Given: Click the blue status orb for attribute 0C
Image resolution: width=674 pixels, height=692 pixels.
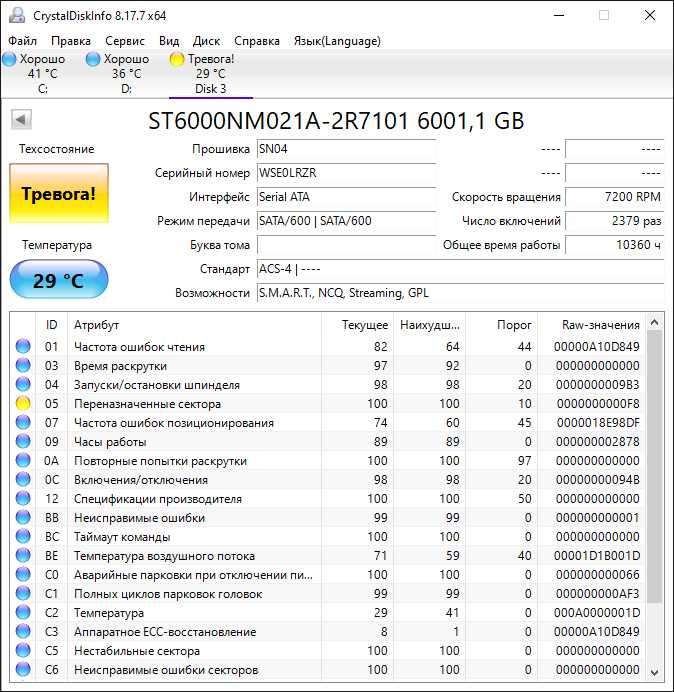Looking at the screenshot, I should coord(23,479).
